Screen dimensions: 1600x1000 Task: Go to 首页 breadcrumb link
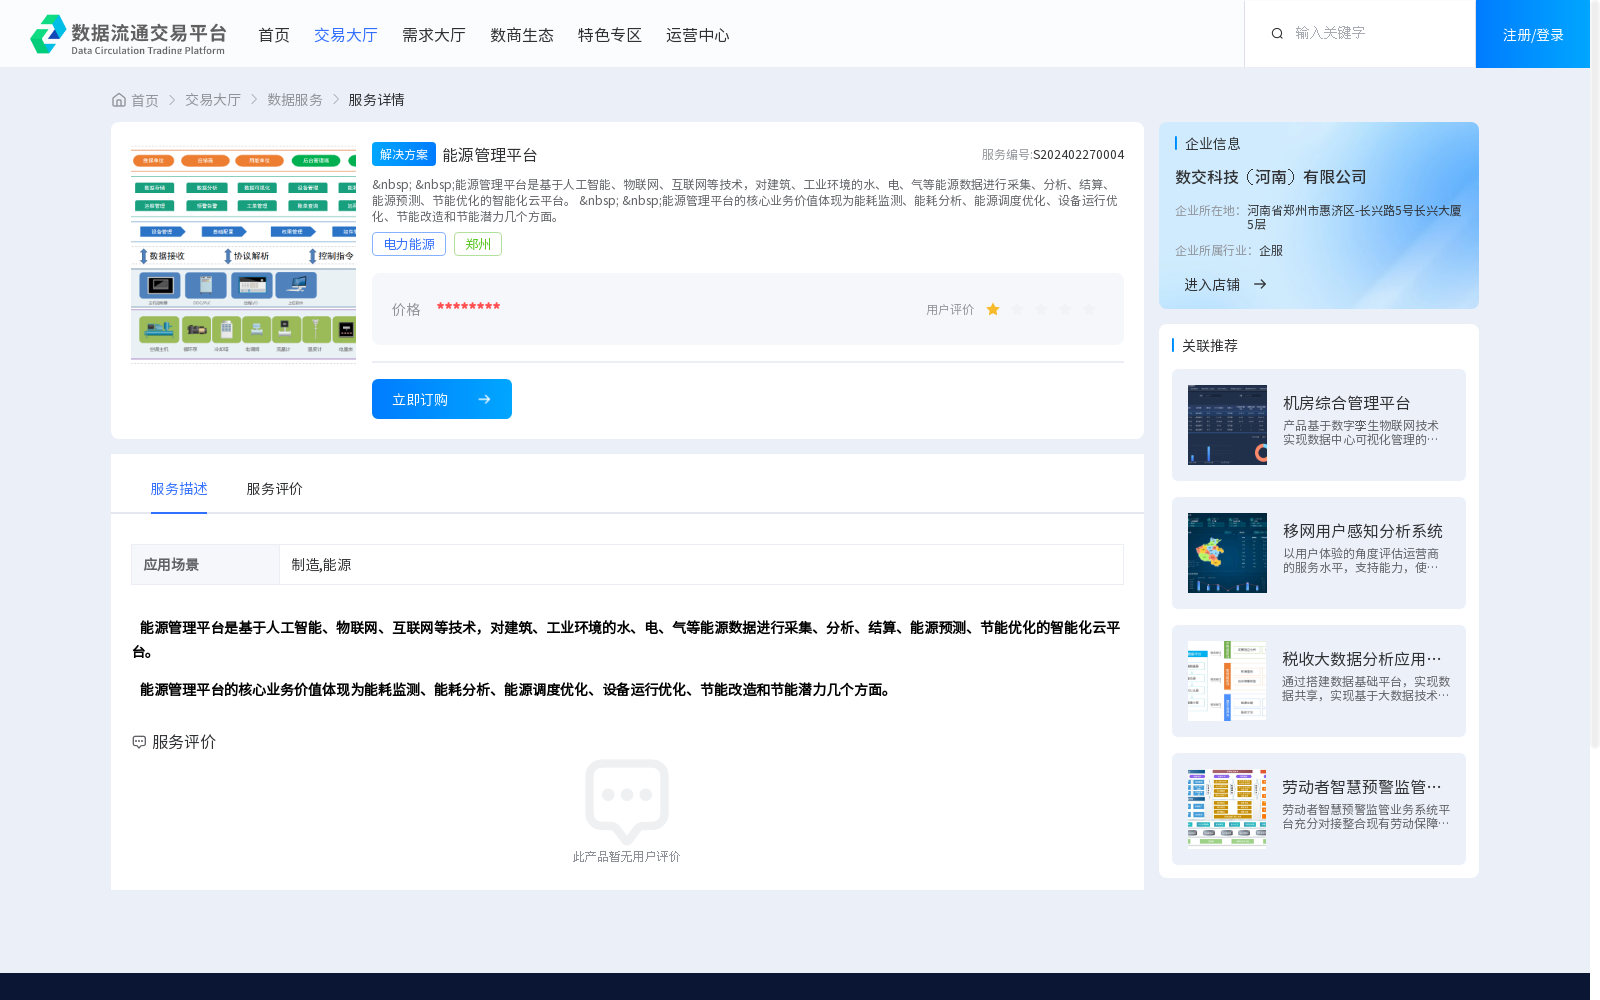tap(145, 100)
